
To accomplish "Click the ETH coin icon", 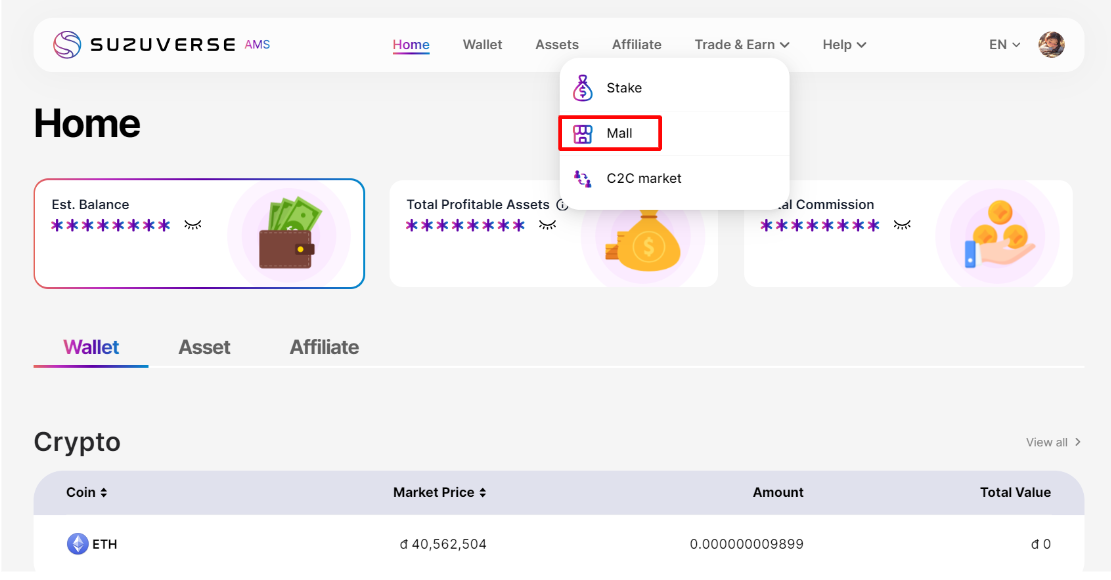I will point(77,544).
